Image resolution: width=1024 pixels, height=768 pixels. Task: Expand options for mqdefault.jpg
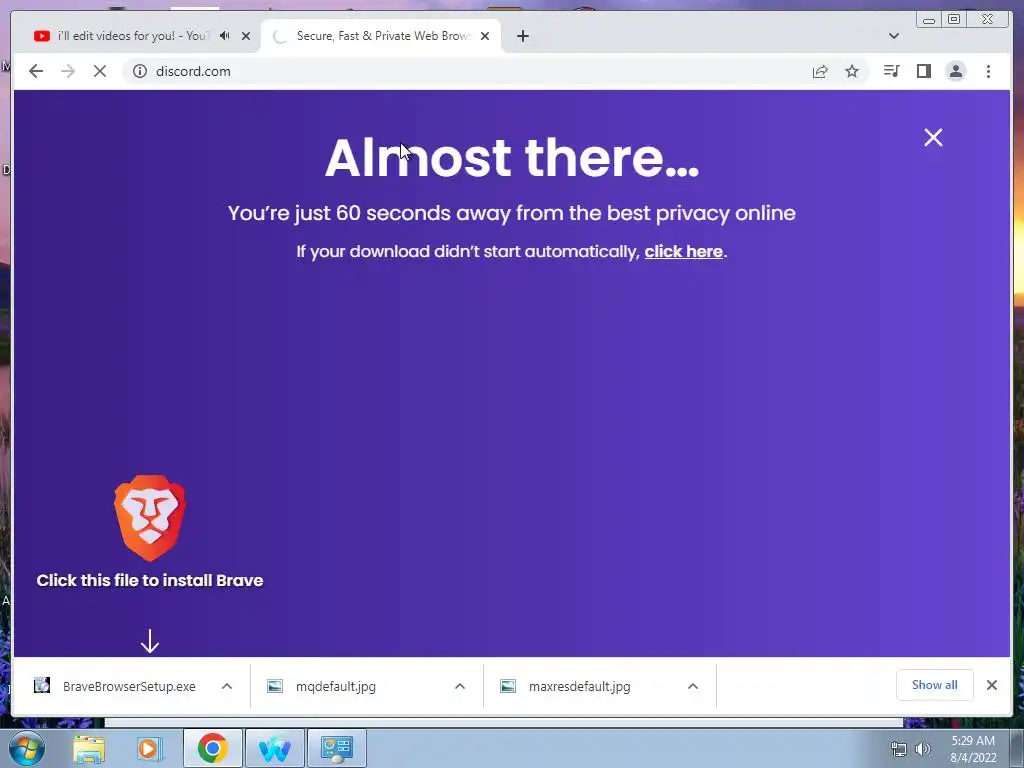click(460, 686)
